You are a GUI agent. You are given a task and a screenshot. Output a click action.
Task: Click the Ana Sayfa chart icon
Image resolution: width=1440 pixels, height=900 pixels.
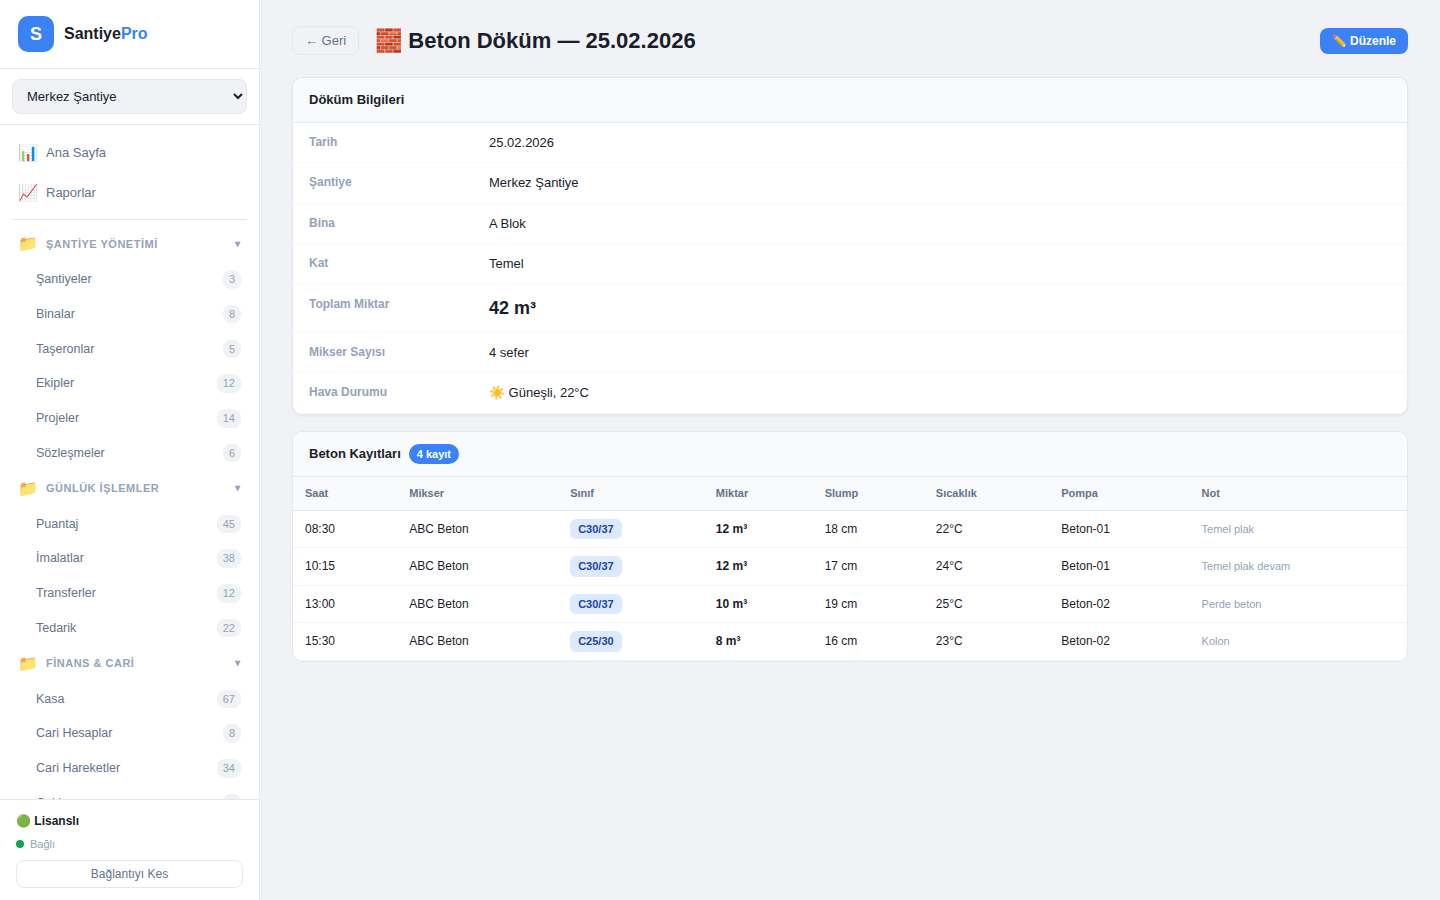28,153
